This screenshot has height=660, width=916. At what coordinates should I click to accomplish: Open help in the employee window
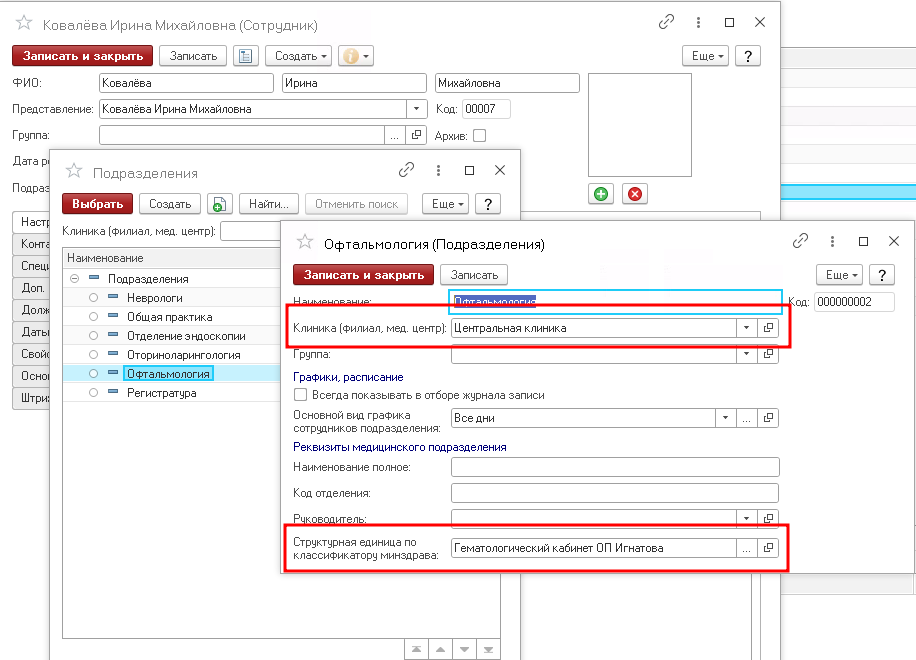point(748,56)
